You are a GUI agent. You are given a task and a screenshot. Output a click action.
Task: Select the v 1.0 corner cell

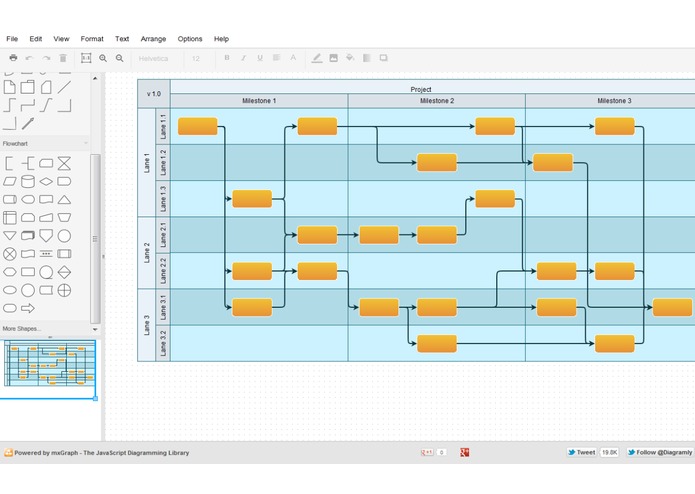(154, 94)
